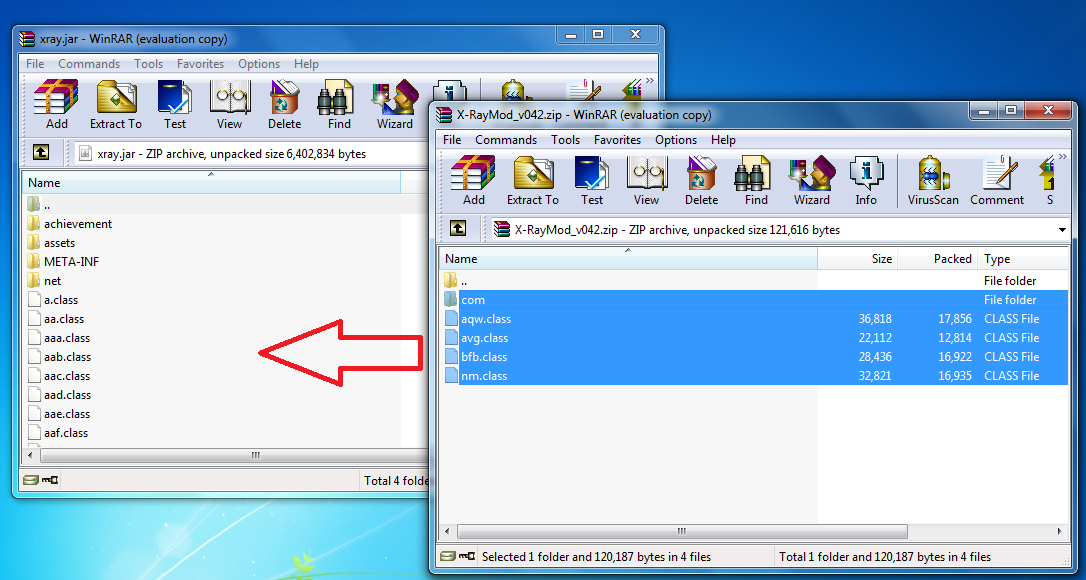This screenshot has width=1086, height=580.
Task: Select parent folder row in X-RayMod_v042.zip
Action: click(754, 281)
